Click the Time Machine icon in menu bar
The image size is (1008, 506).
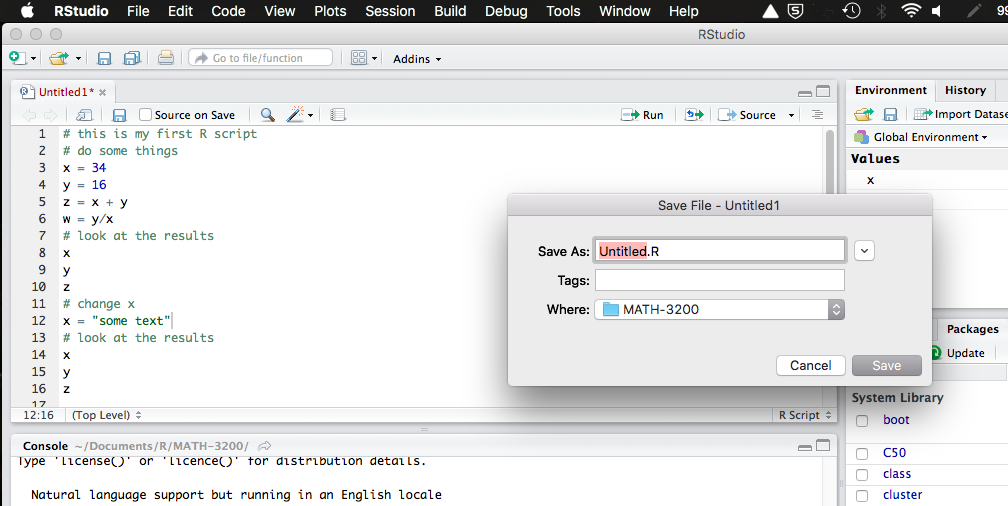pyautogui.click(x=852, y=10)
